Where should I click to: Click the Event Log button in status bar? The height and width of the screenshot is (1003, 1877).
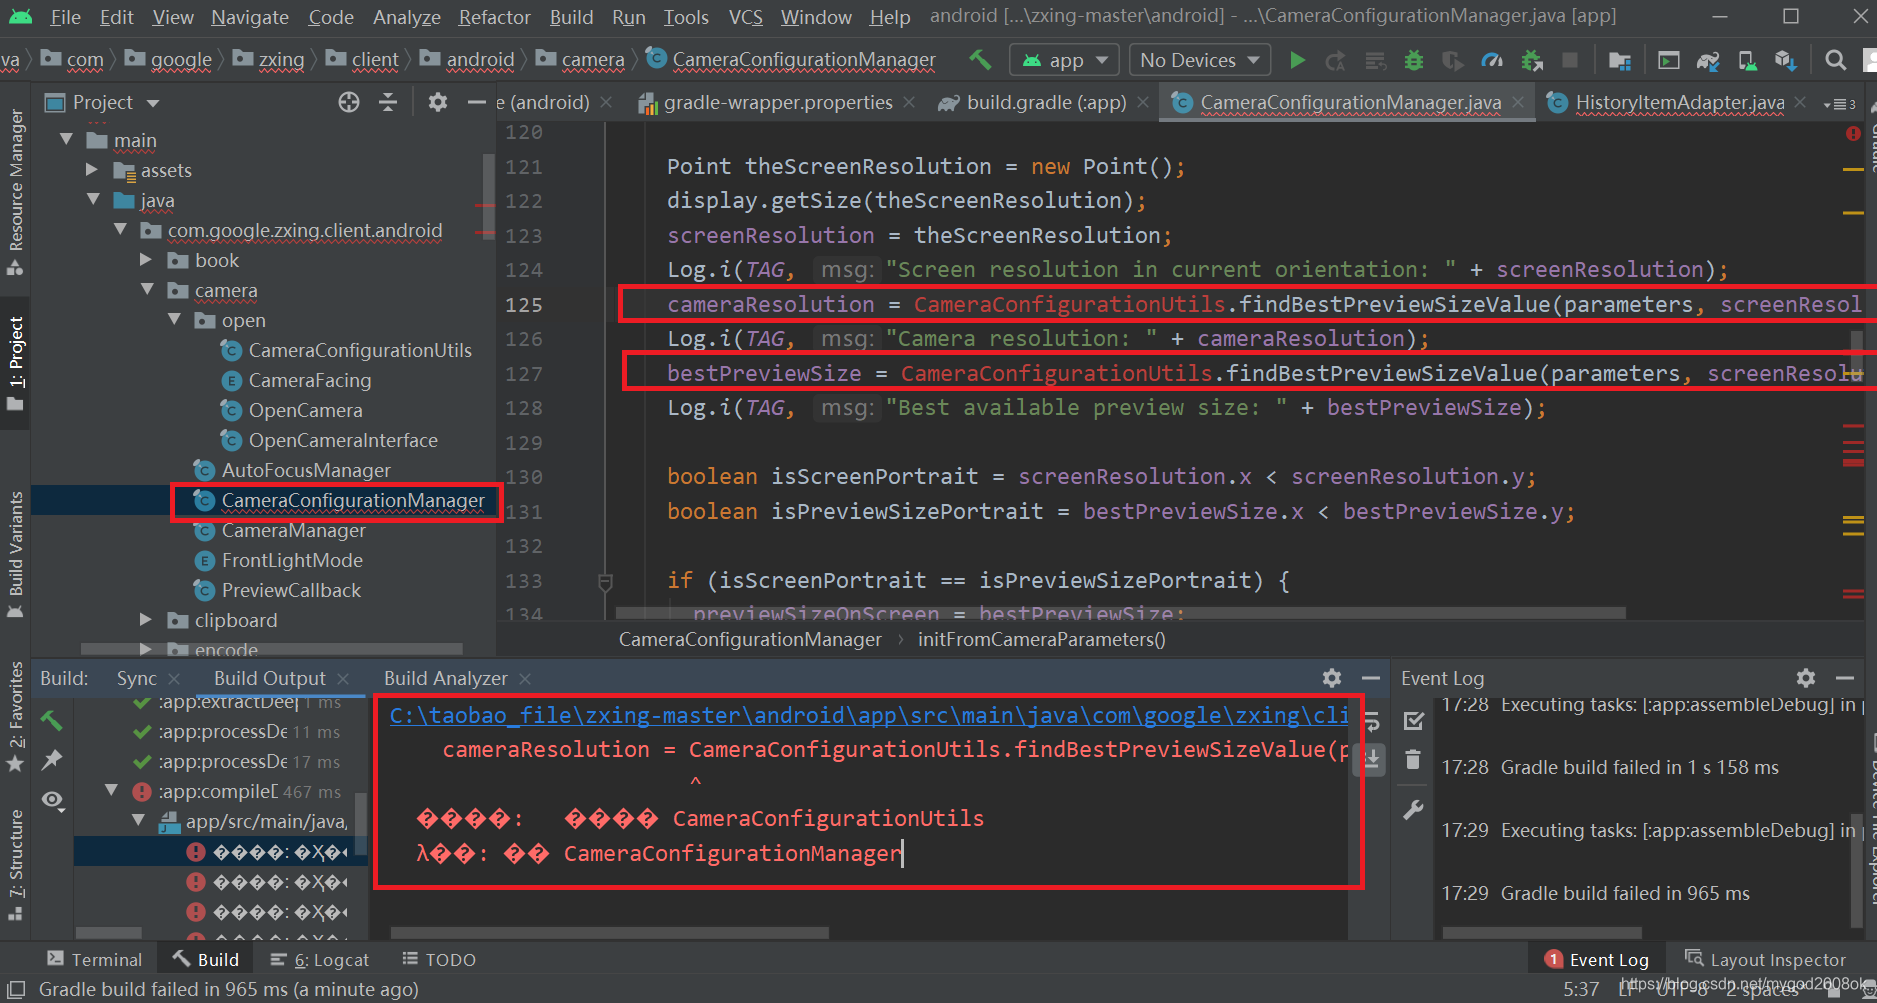click(x=1597, y=959)
